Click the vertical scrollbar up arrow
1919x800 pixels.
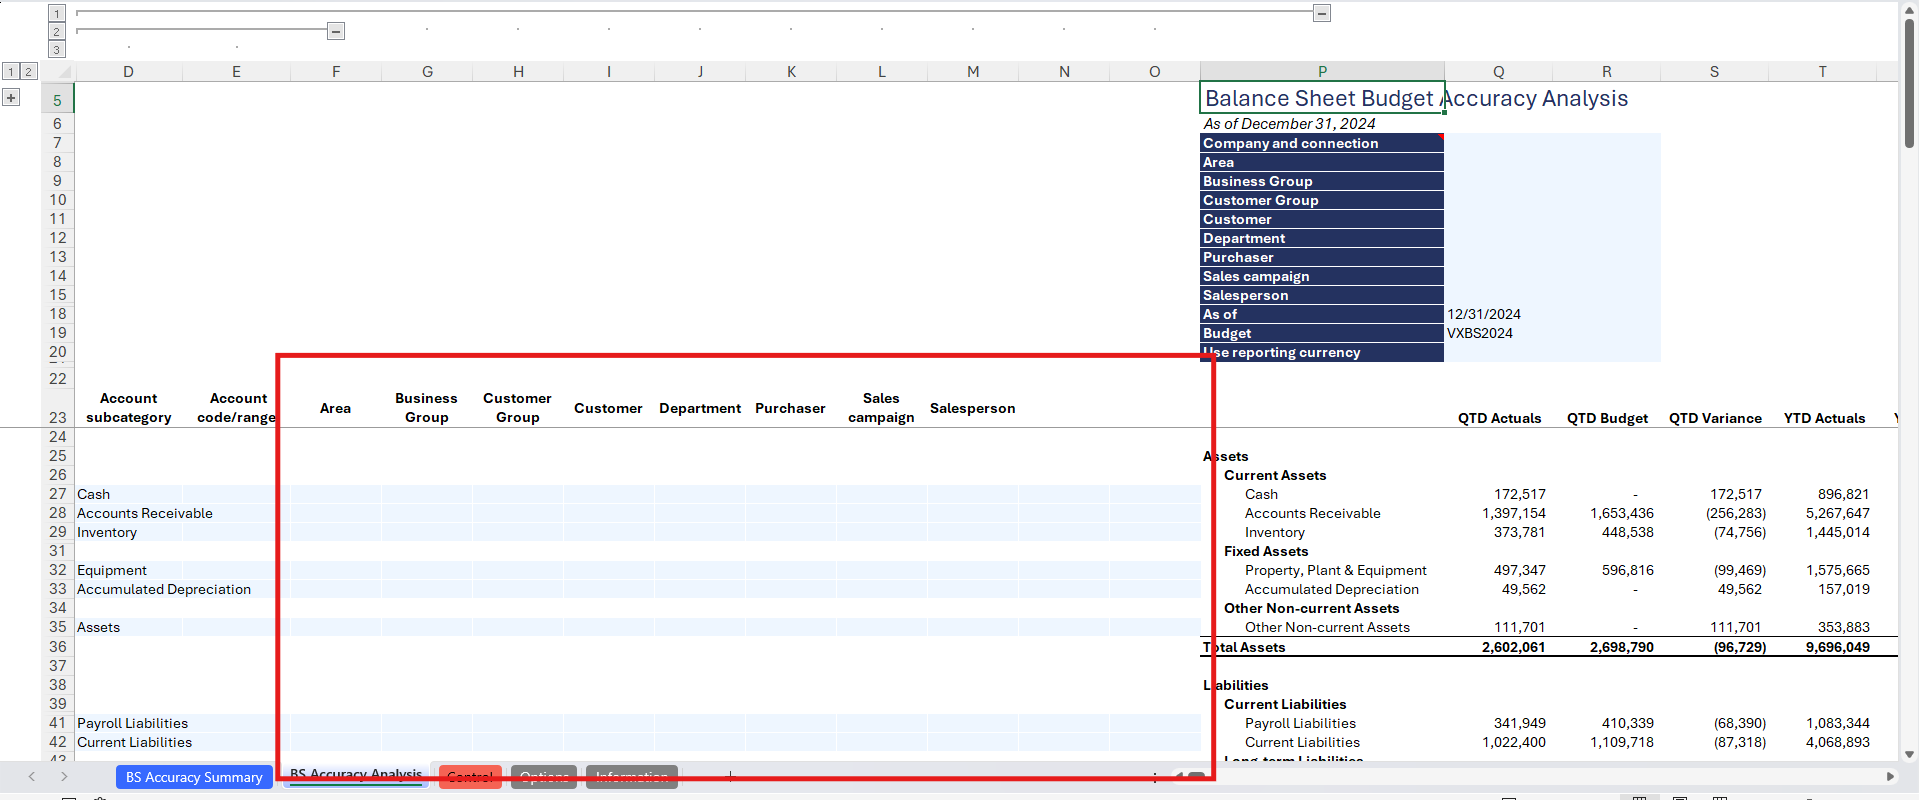coord(1909,9)
